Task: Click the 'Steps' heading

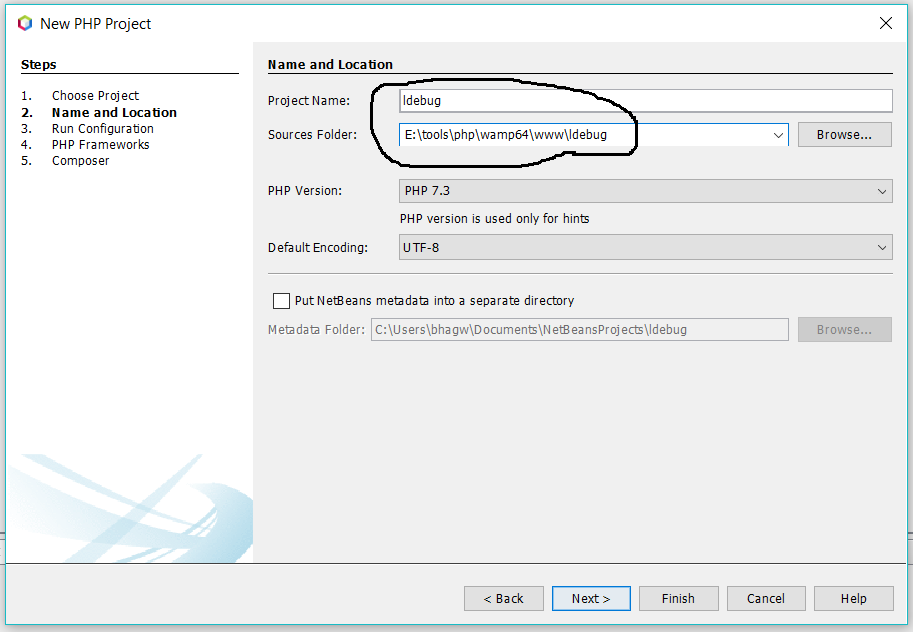Action: 38,64
